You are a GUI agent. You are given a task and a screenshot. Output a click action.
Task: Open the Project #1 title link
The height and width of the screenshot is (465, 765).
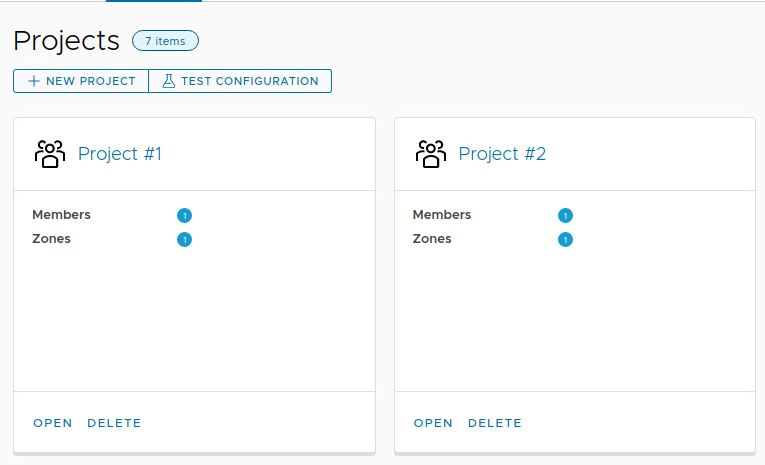pos(120,154)
